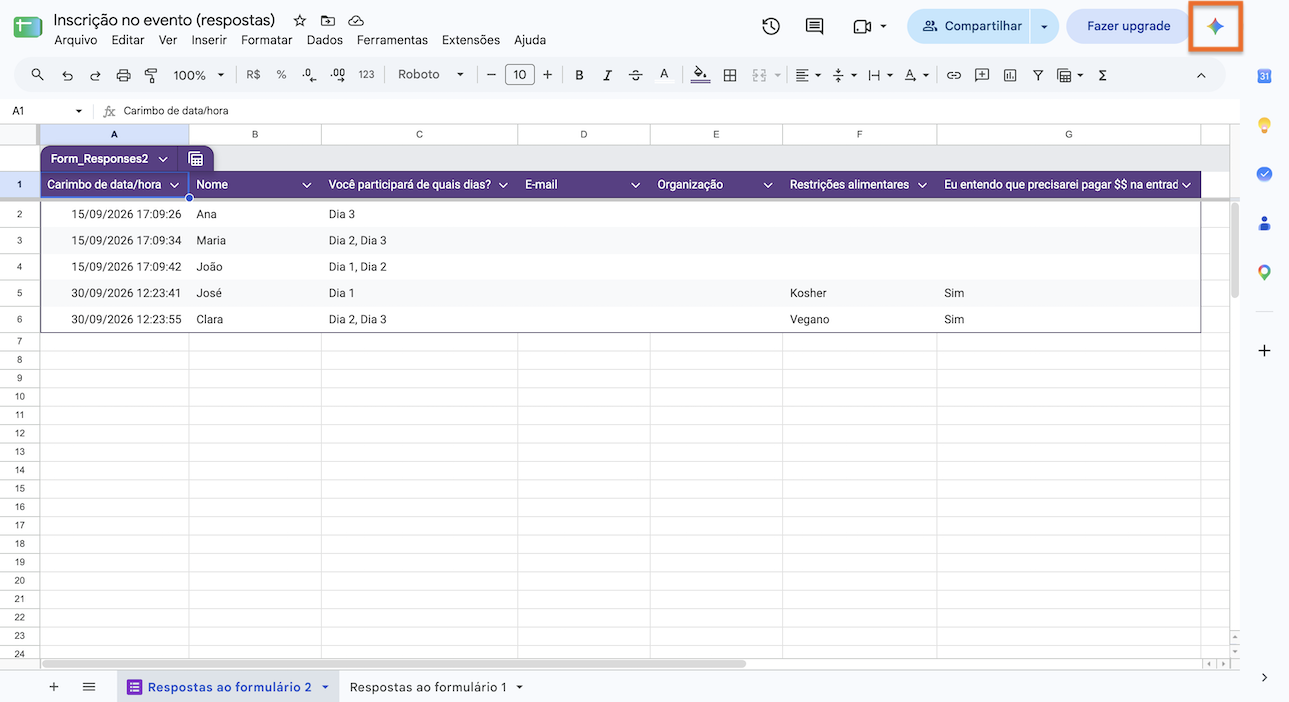Screen dimensions: 1289x702
Task: Open the Roboto font dropdown
Action: click(431, 75)
